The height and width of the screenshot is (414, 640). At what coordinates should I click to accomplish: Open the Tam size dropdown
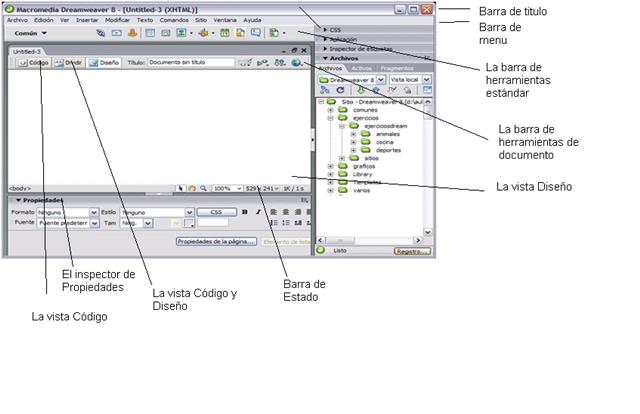[148, 223]
